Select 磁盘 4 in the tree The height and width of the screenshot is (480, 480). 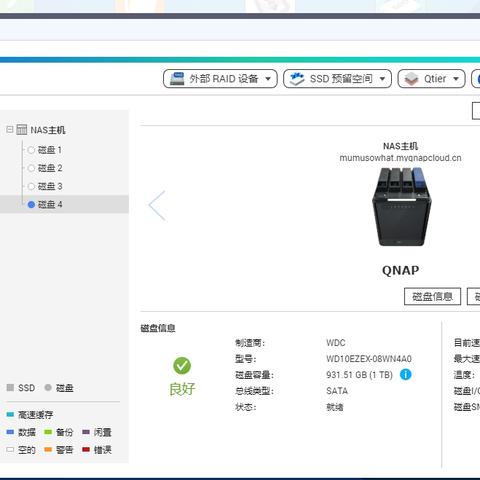pyautogui.click(x=64, y=204)
